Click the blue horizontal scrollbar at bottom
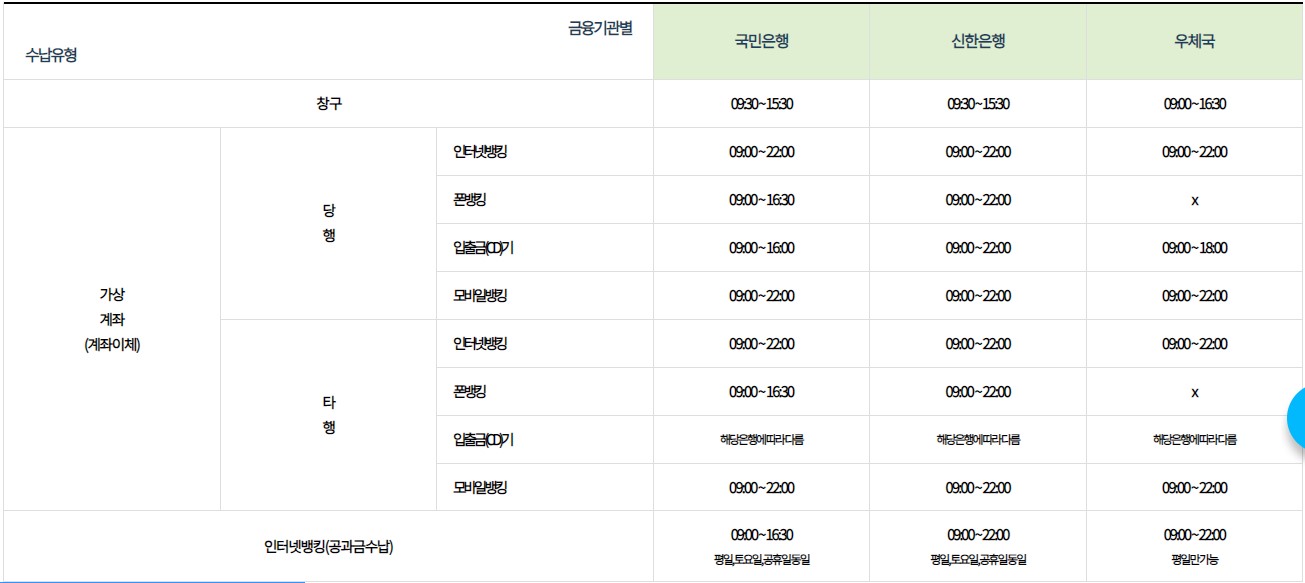Image resolution: width=1305 pixels, height=583 pixels. 152,581
